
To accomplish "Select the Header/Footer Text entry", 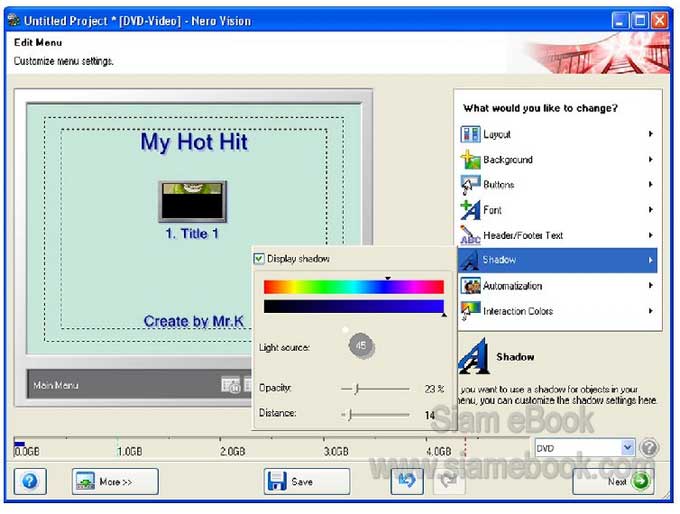I will (x=558, y=235).
